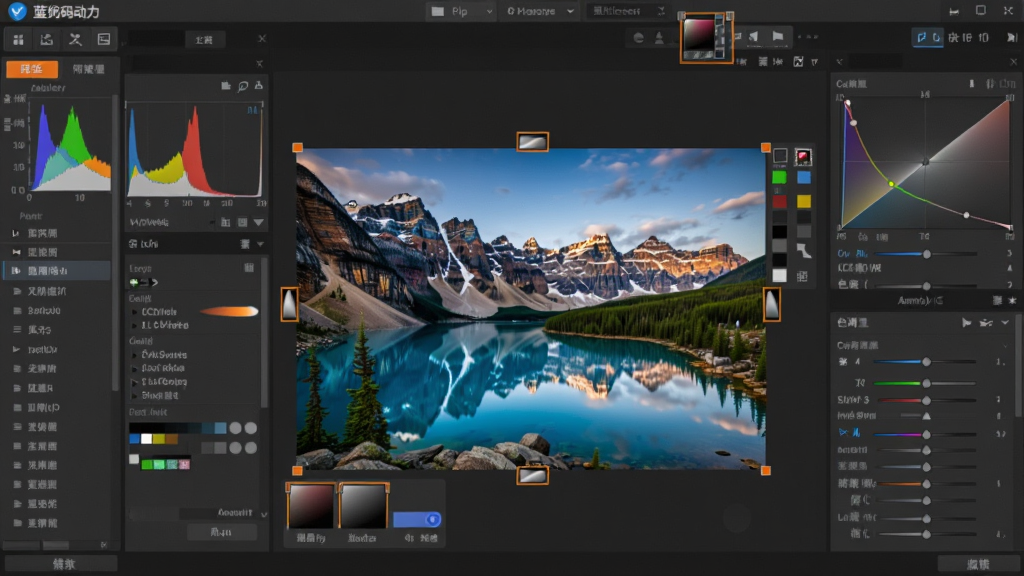Click the flag icon beside the megaphone icon
Screen dimensions: 1024x576
pyautogui.click(x=778, y=37)
